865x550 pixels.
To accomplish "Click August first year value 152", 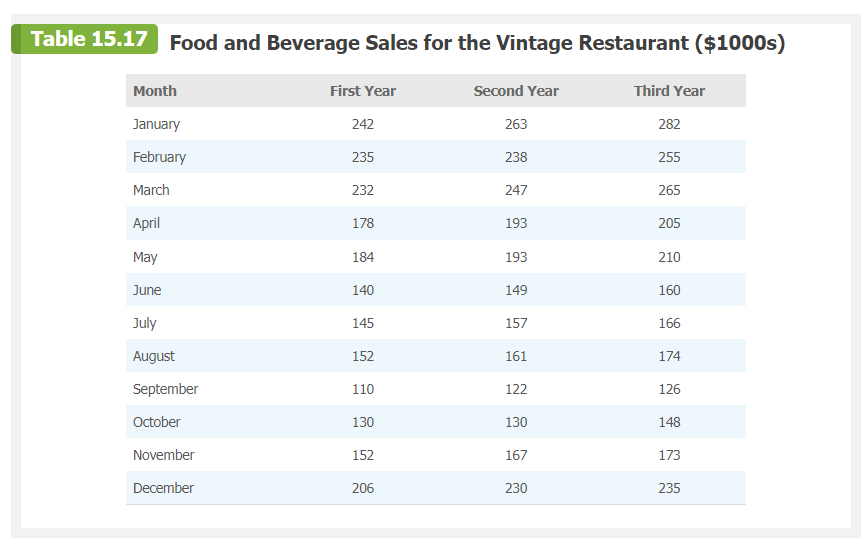I will (x=363, y=356).
